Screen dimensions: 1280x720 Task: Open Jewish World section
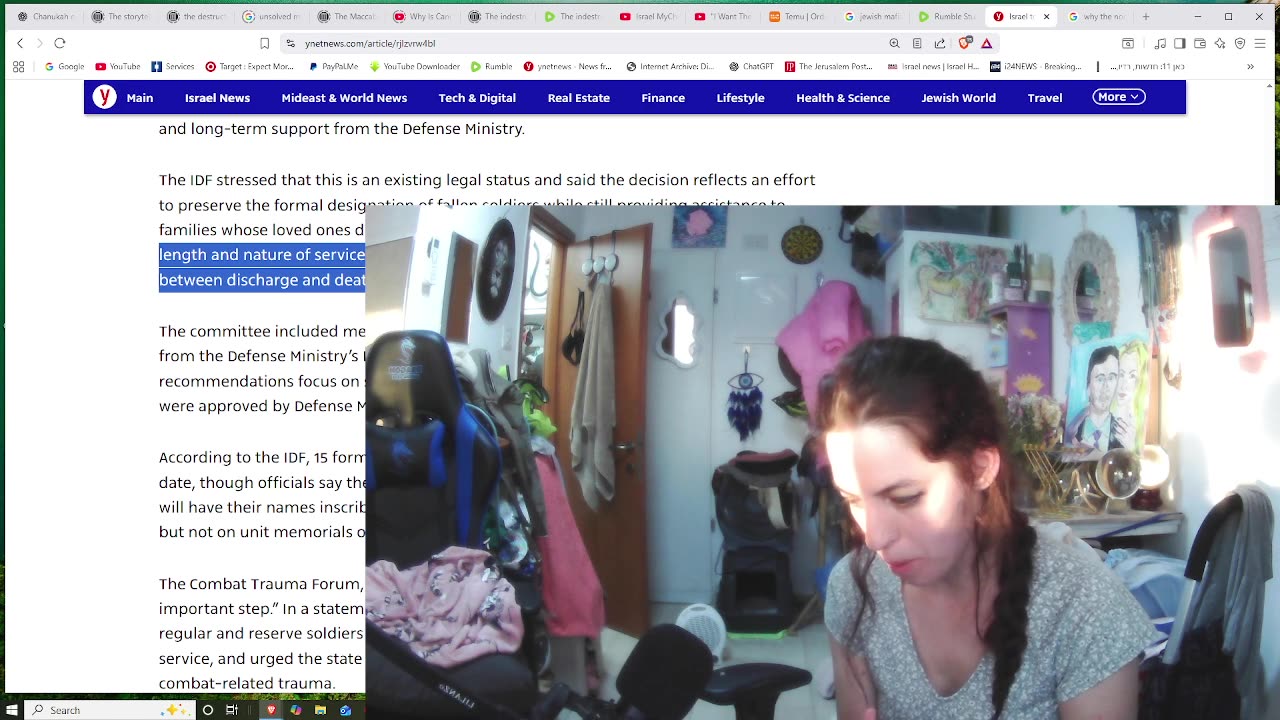958,98
